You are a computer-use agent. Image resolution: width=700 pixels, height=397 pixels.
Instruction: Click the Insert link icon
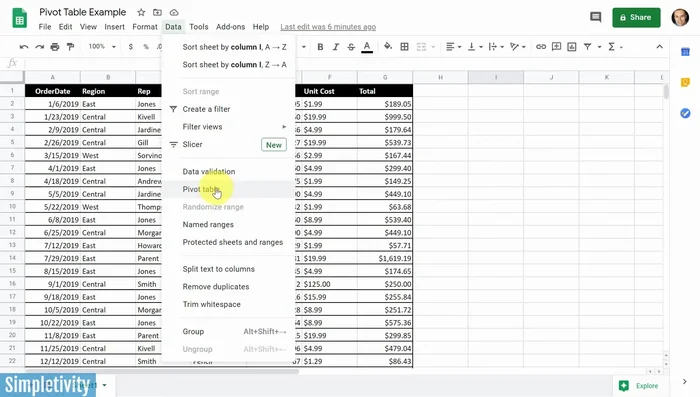pos(541,46)
